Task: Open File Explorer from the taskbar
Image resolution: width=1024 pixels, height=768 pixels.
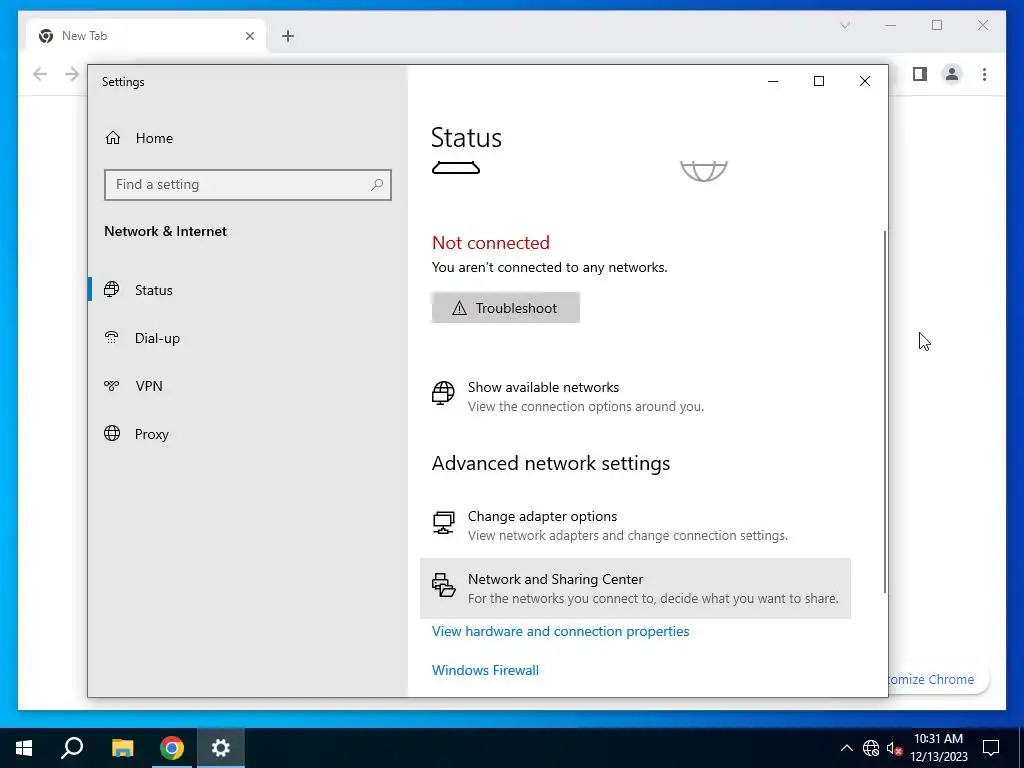Action: [122, 748]
